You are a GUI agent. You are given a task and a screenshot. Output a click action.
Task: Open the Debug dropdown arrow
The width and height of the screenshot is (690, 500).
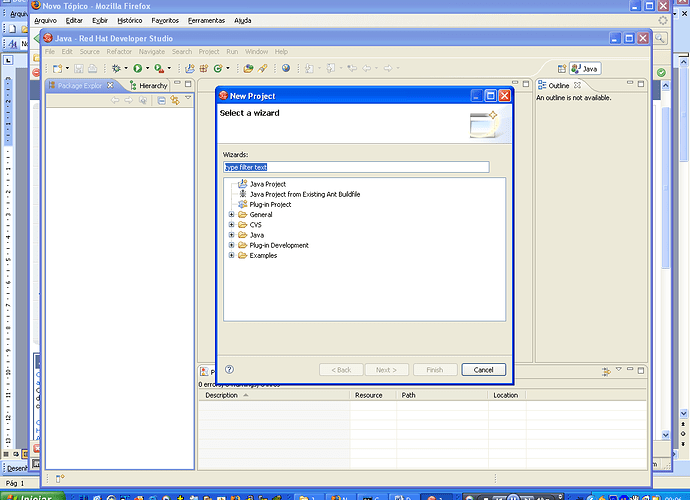click(x=126, y=68)
